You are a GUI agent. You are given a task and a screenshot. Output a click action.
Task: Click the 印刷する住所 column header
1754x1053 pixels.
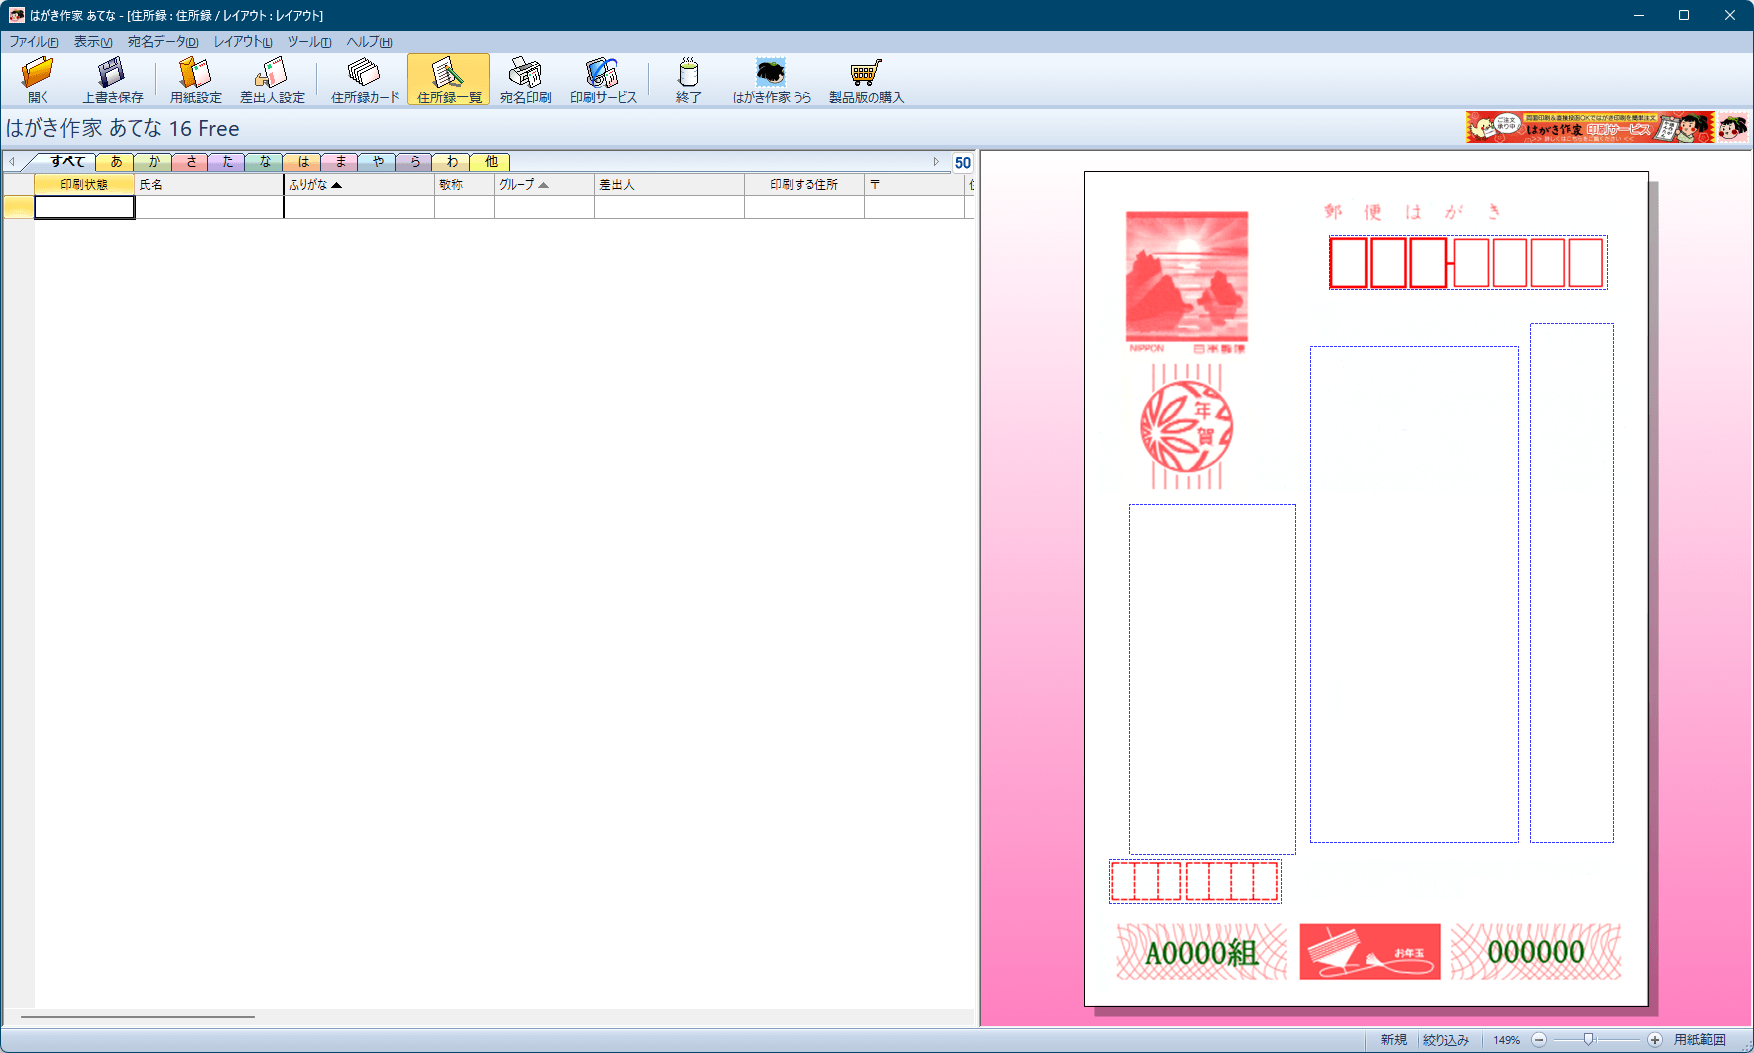(804, 185)
